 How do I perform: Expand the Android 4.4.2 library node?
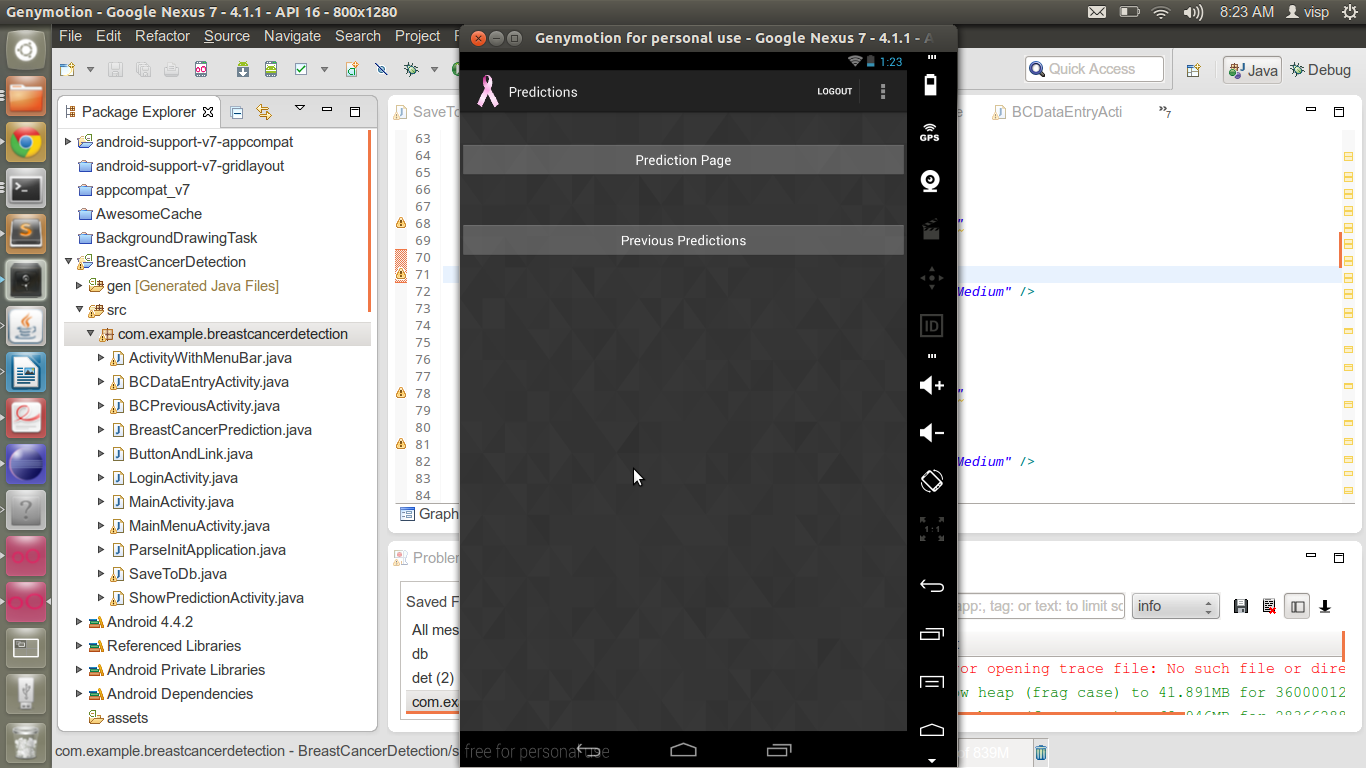[x=79, y=622]
